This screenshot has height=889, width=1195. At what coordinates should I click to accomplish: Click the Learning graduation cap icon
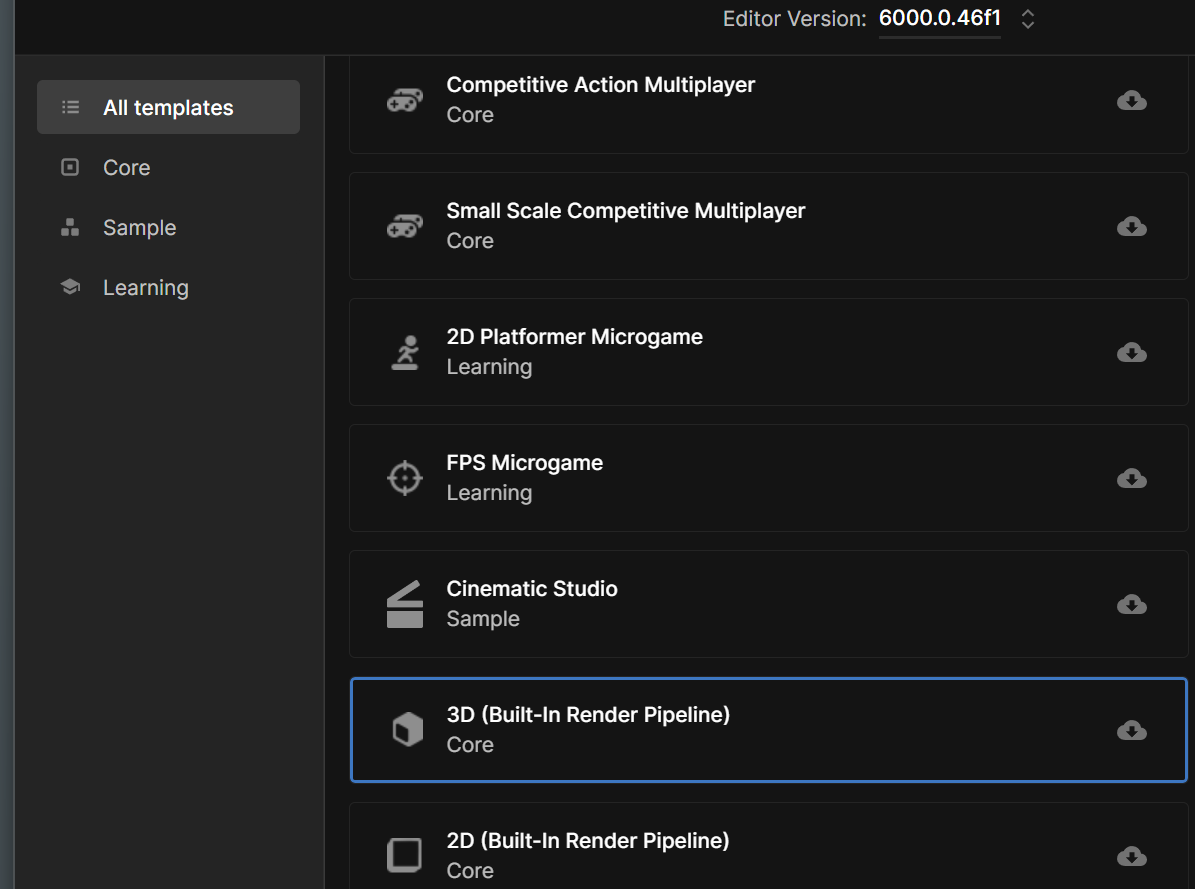click(70, 287)
